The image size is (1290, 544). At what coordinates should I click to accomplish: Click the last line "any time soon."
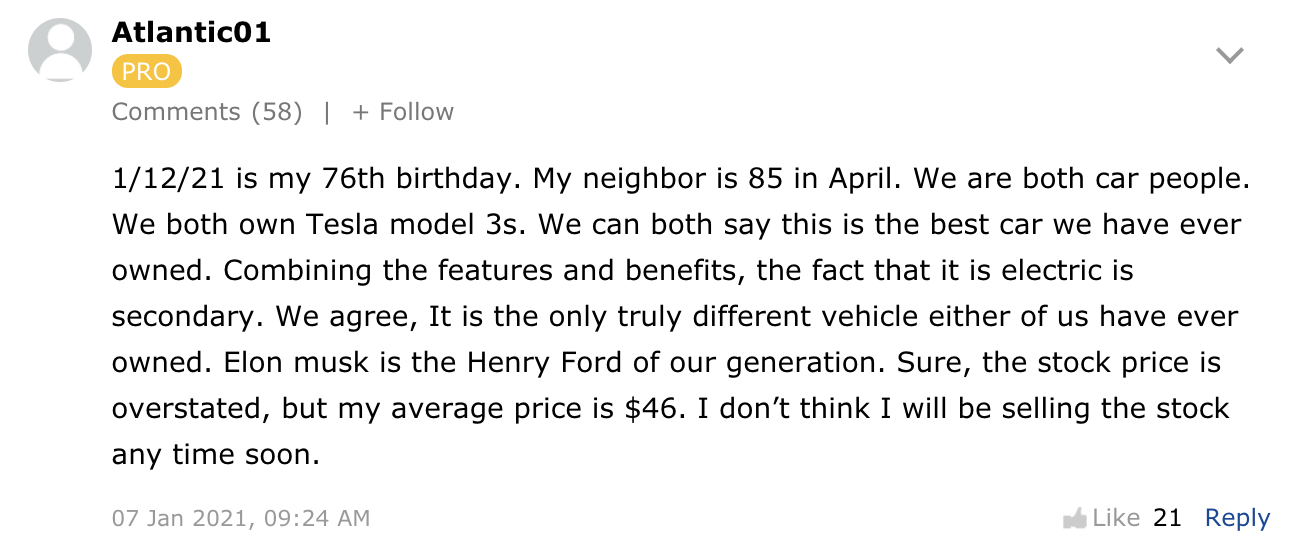tap(215, 454)
